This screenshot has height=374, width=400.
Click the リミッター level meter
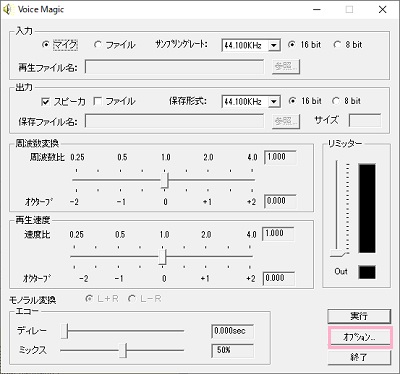(367, 208)
